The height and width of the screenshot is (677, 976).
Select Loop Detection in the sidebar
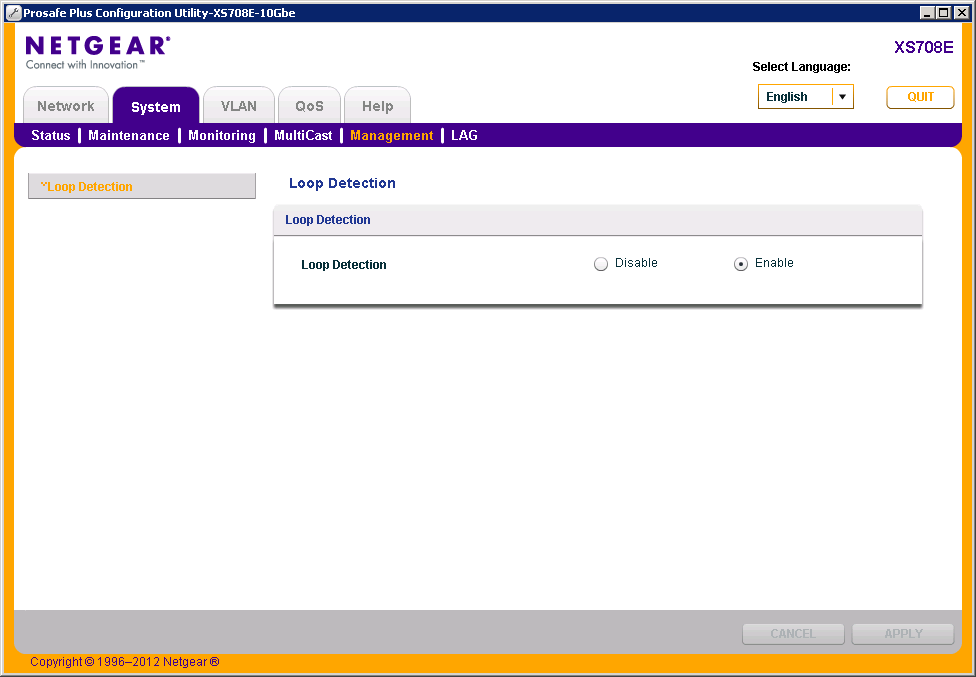[142, 186]
